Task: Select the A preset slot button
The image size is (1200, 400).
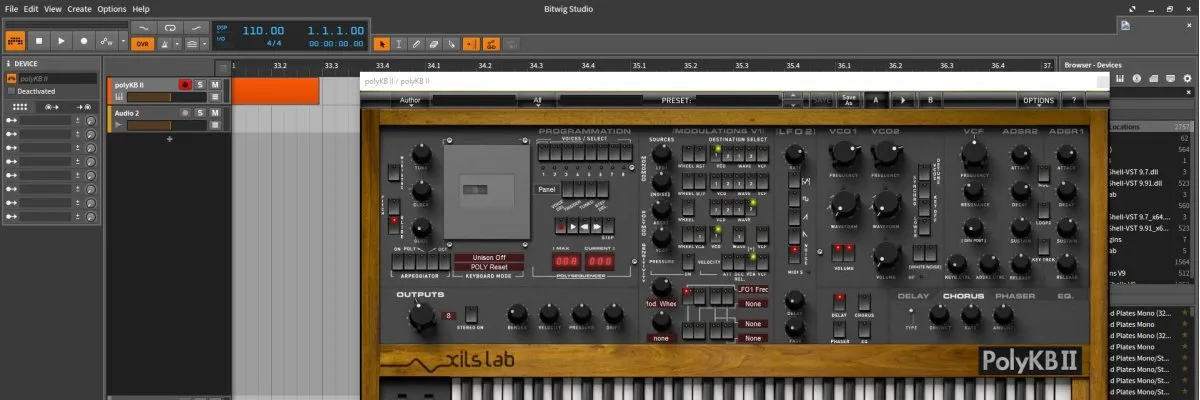Action: (876, 100)
